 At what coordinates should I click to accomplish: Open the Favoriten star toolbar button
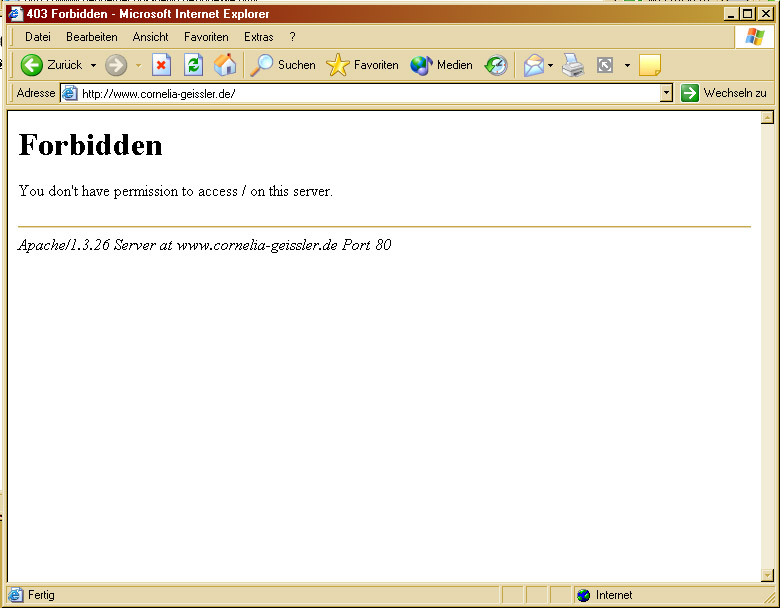[363, 65]
